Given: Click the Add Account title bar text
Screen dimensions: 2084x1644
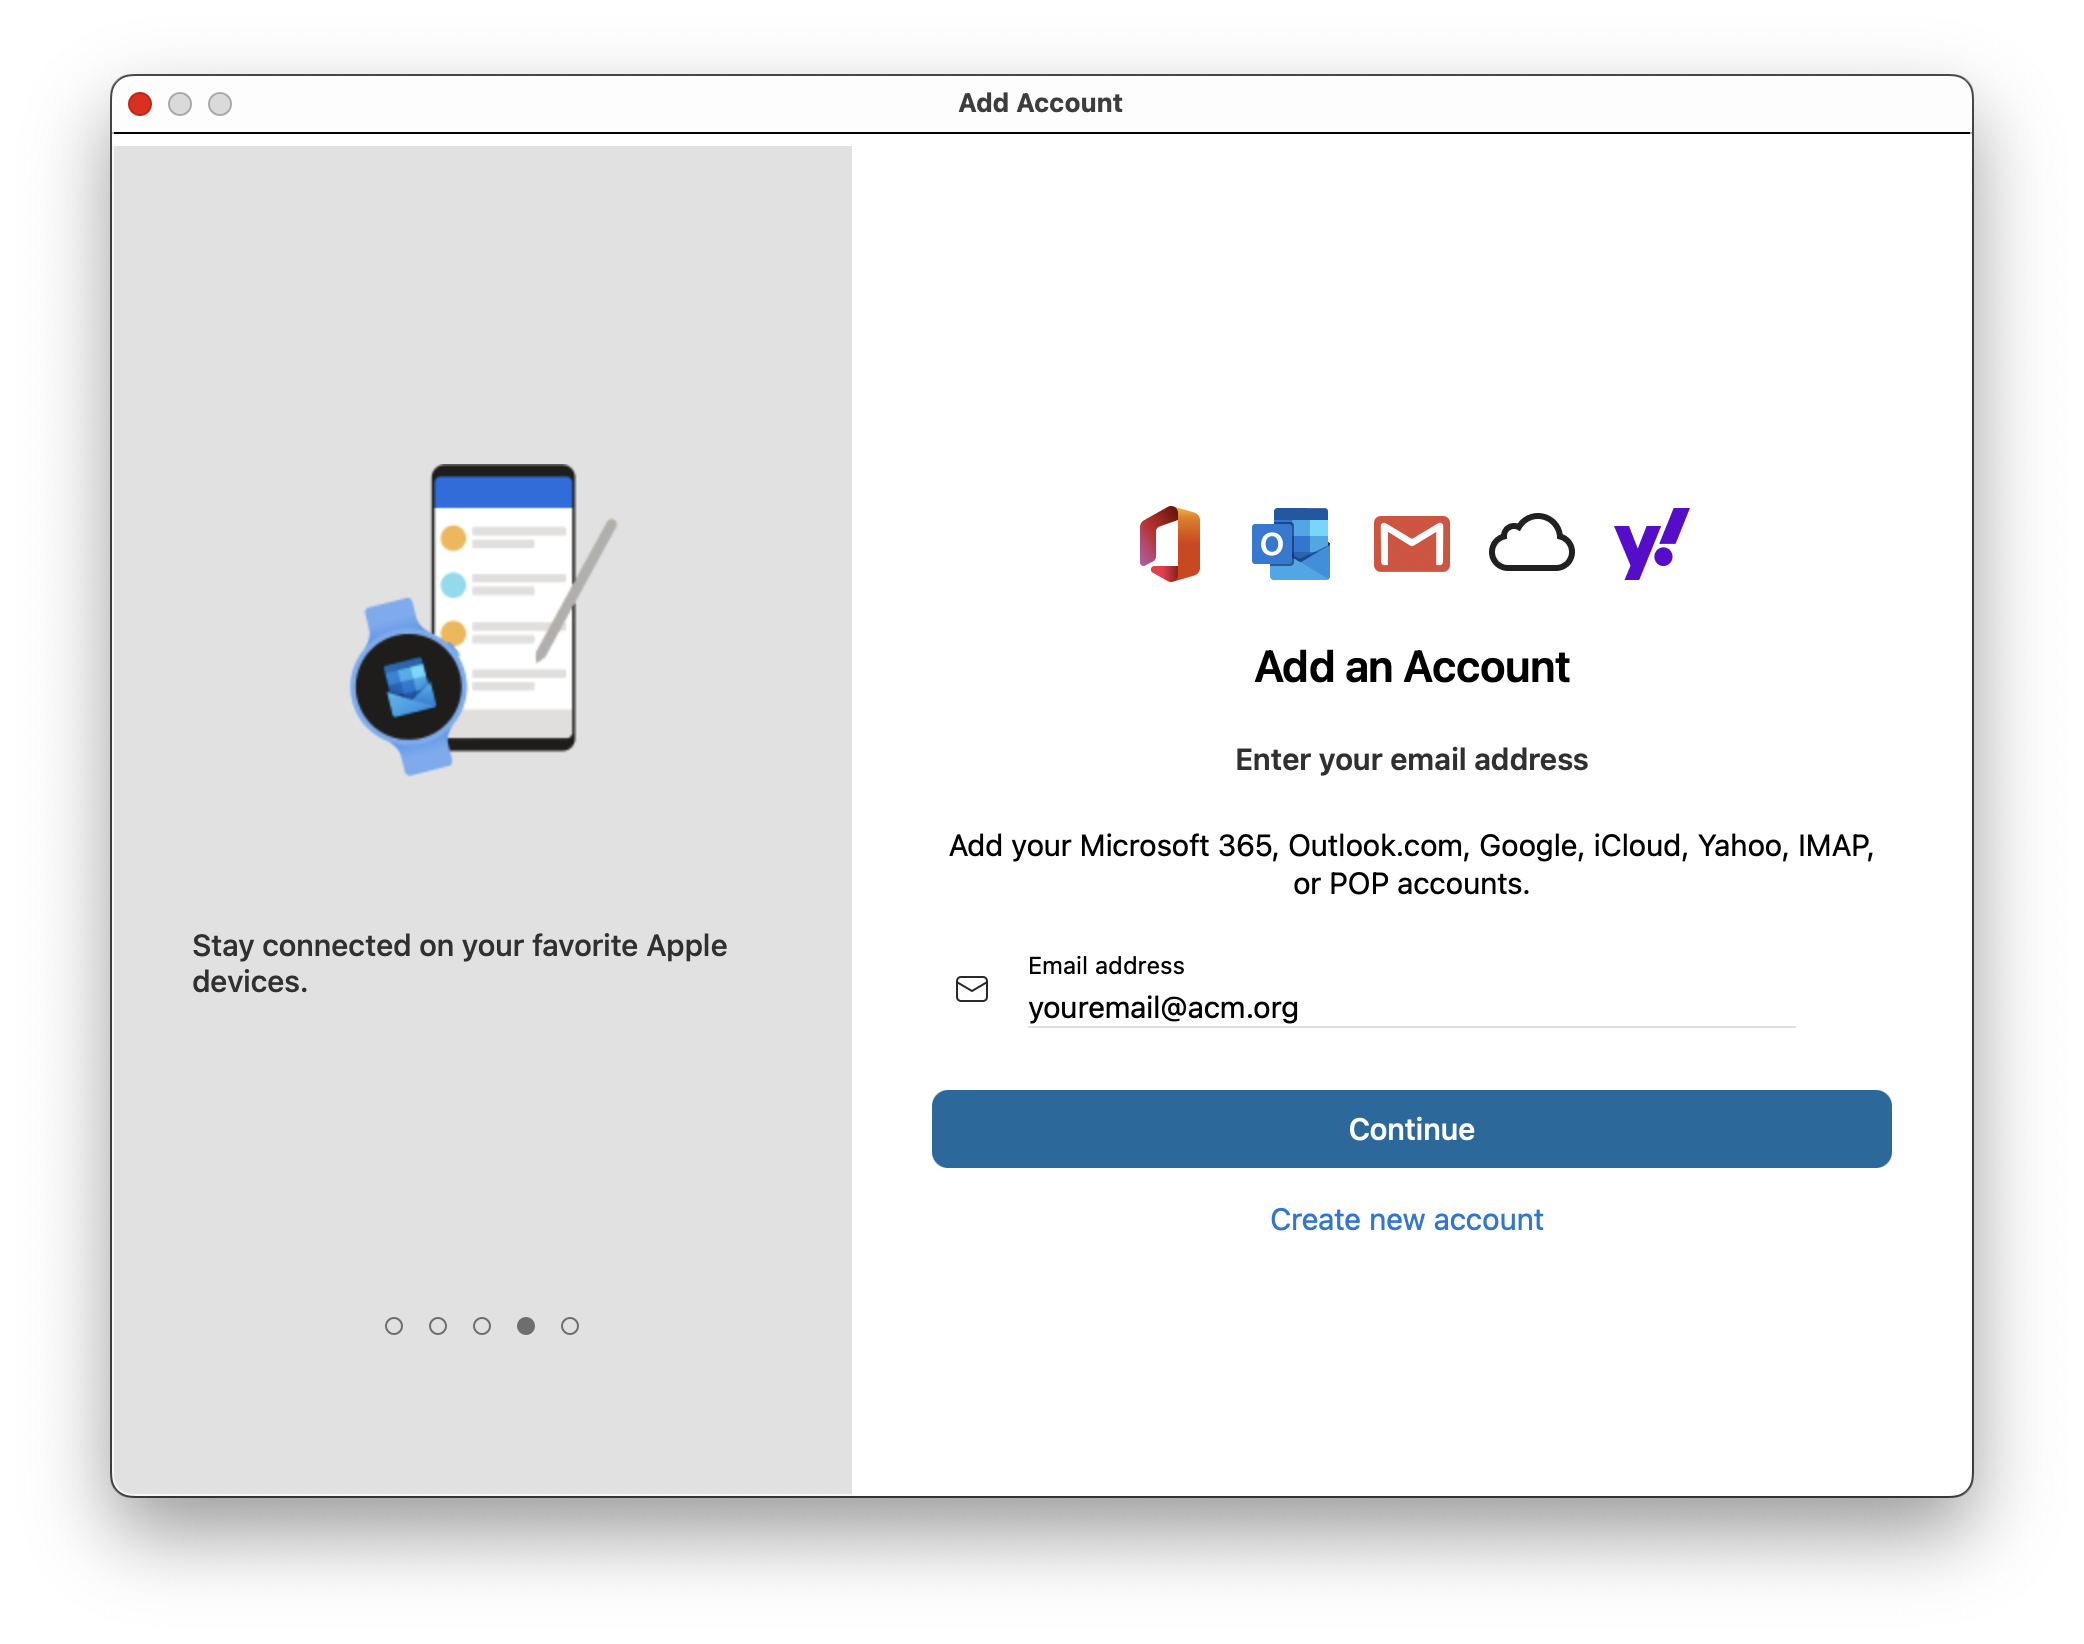Looking at the screenshot, I should (x=1040, y=103).
